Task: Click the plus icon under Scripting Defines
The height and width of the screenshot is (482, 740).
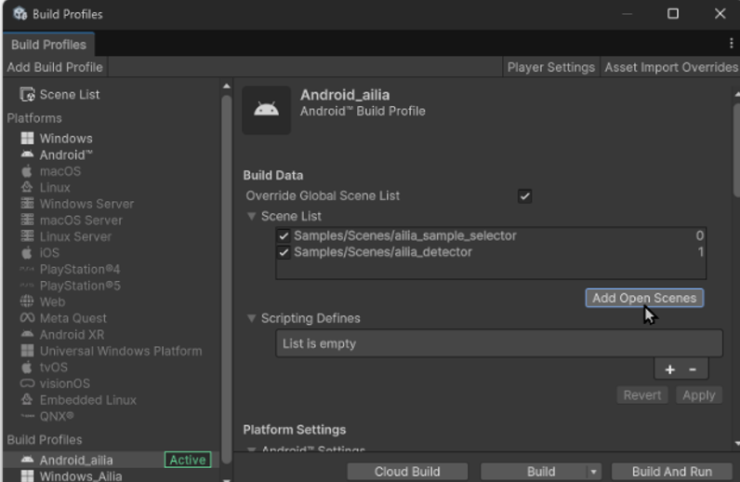Action: 670,370
